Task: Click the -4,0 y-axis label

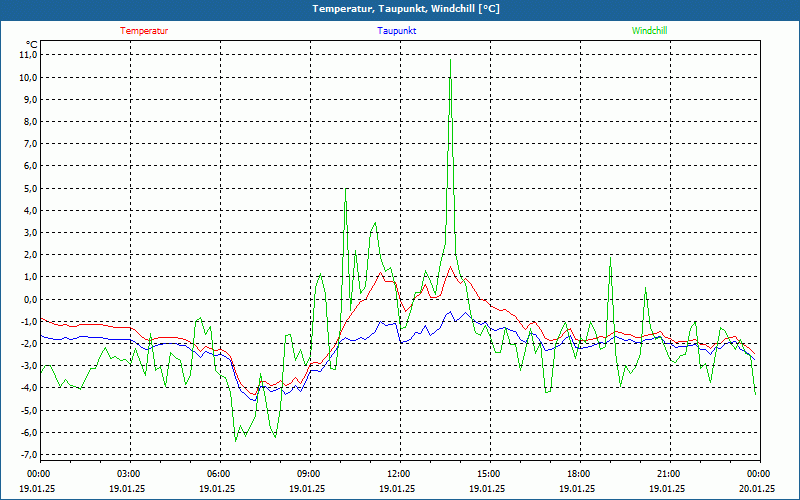Action: click(x=28, y=388)
